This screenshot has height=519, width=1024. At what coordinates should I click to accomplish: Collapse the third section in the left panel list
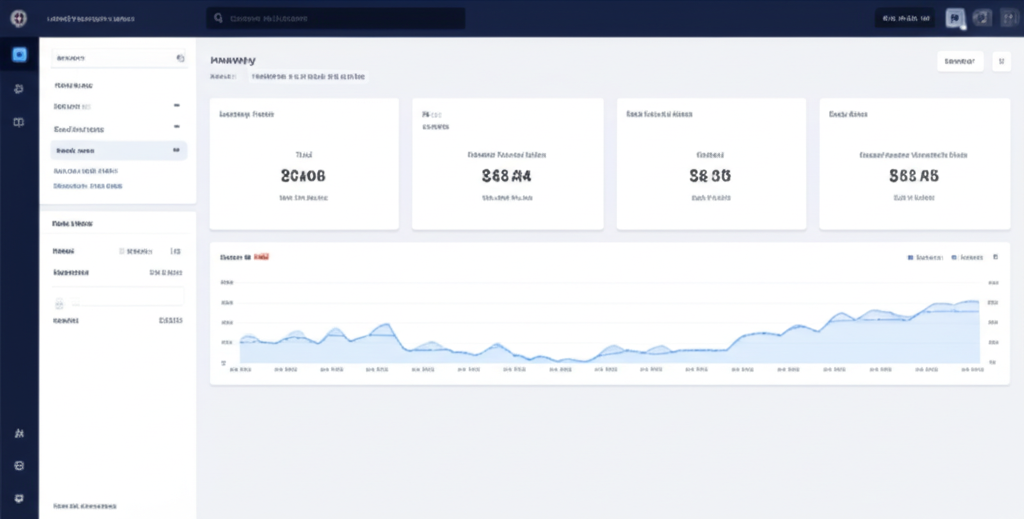point(176,128)
